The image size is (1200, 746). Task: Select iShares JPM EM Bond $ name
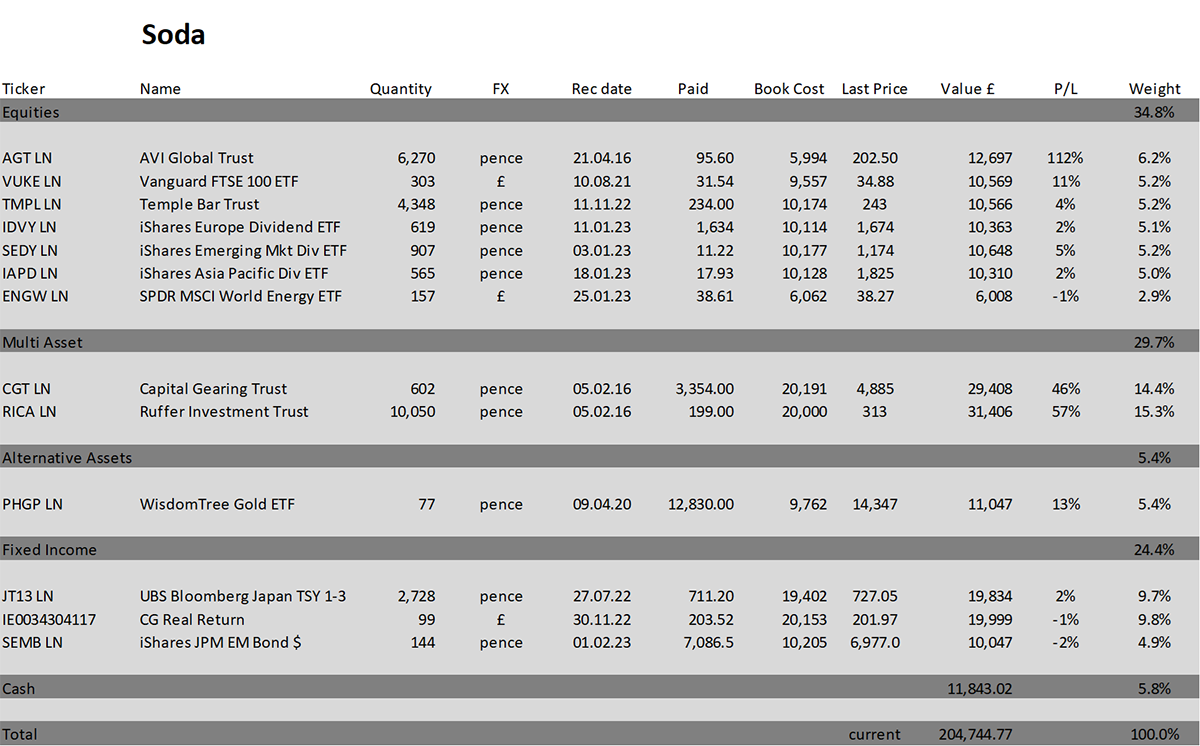coord(221,643)
